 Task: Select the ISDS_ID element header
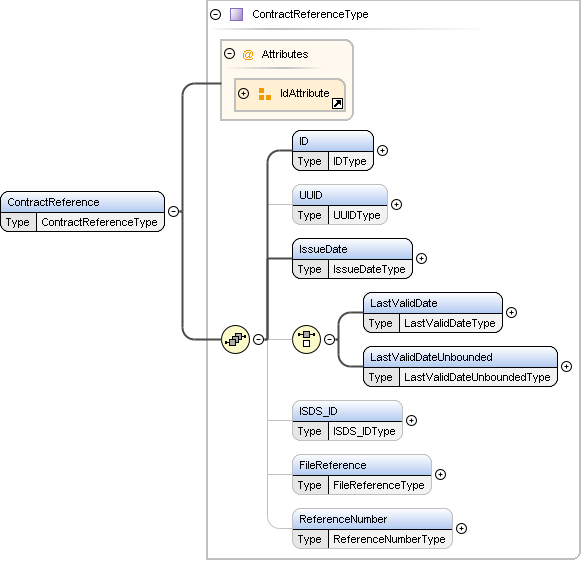pos(347,411)
